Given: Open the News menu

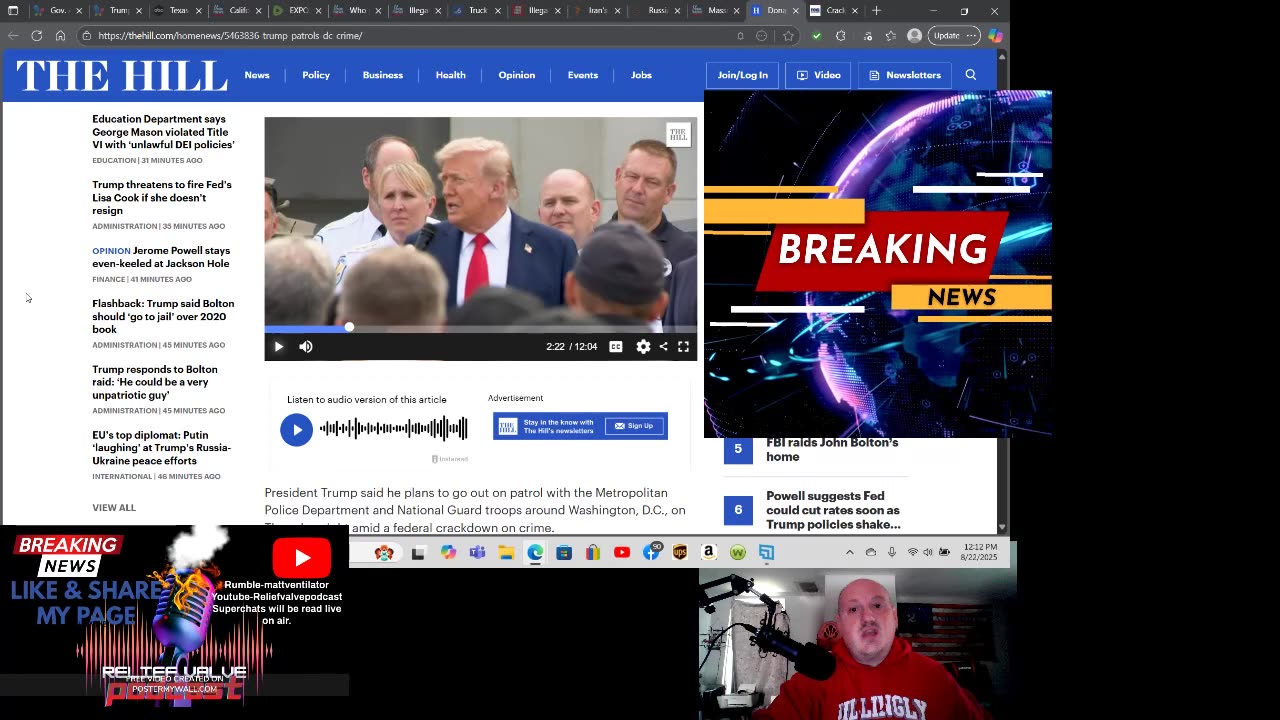Looking at the screenshot, I should (x=257, y=75).
